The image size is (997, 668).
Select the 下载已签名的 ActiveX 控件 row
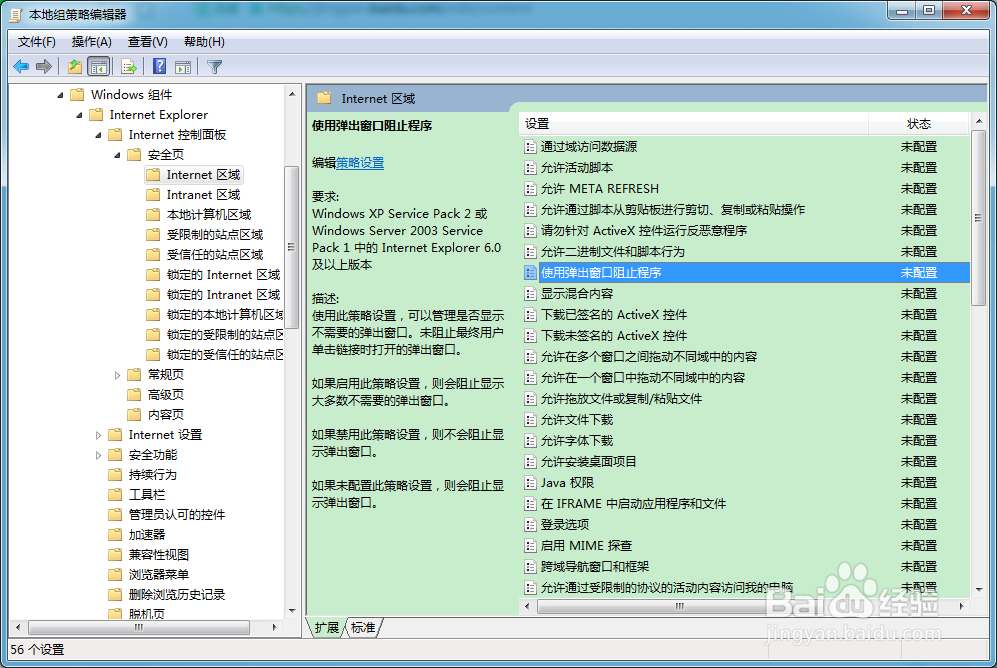[745, 315]
